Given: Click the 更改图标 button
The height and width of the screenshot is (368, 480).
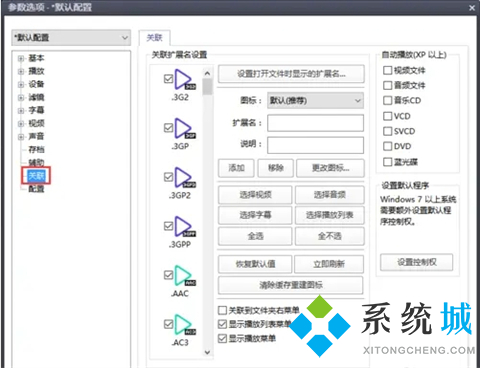Looking at the screenshot, I should [330, 168].
